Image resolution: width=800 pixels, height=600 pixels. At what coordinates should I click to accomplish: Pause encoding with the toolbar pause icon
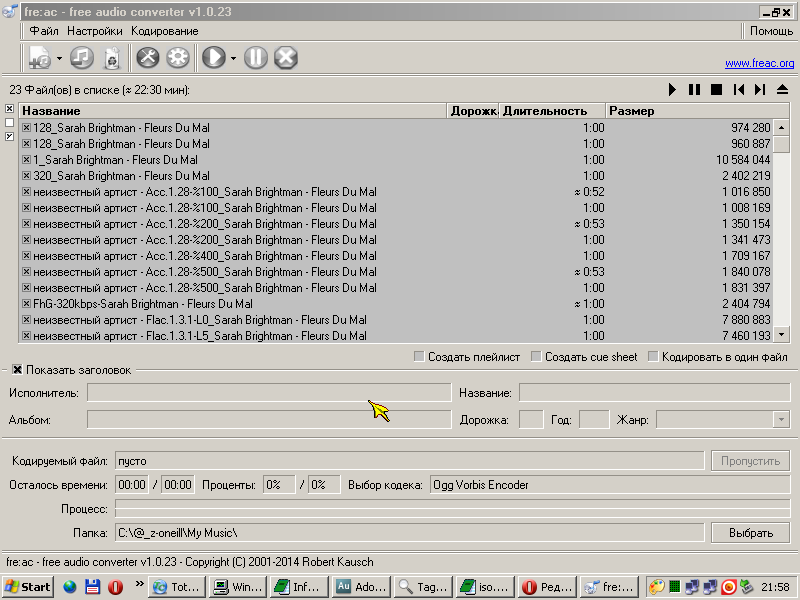click(256, 58)
